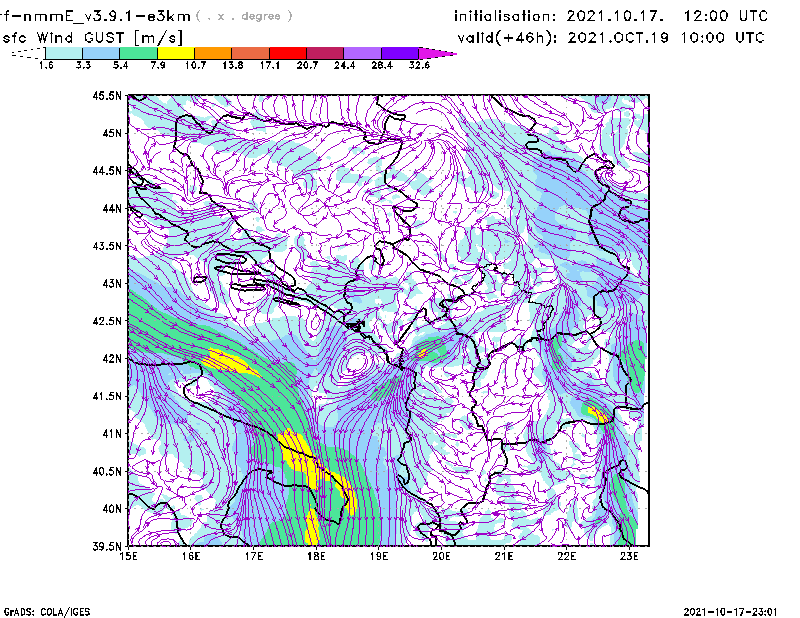The image size is (800, 618).
Task: Click the "21E" longitude label
Action: coord(504,556)
